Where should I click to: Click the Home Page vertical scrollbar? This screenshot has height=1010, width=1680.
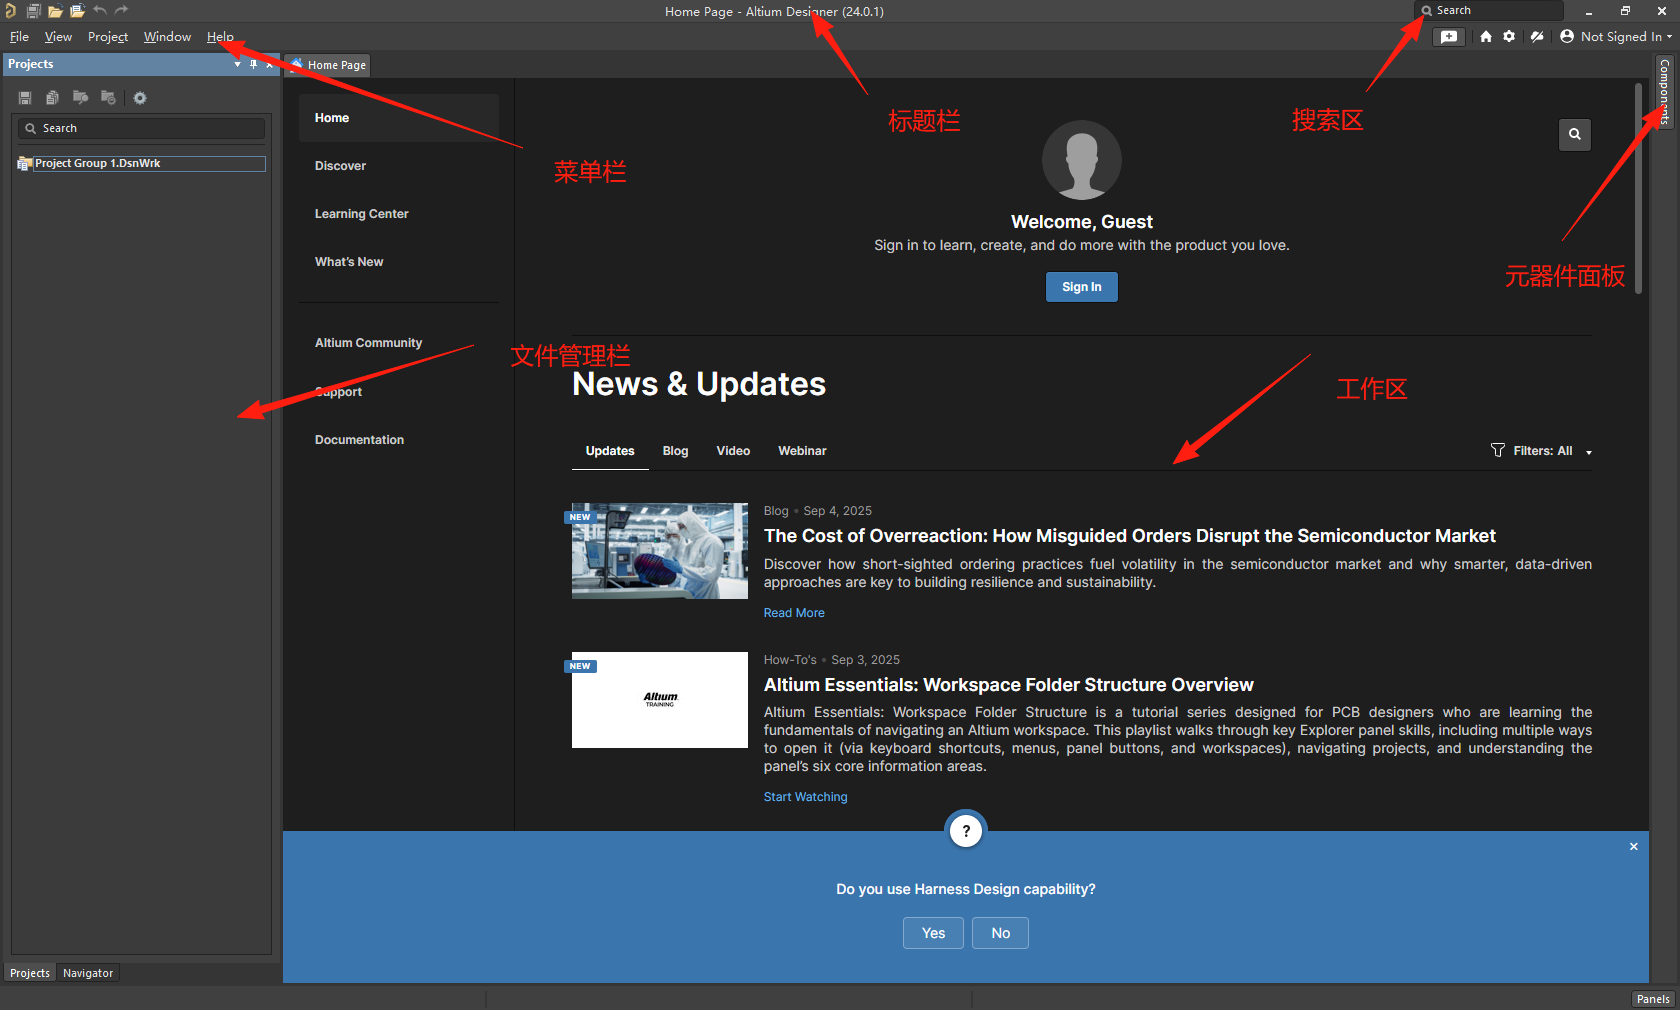[x=1639, y=189]
